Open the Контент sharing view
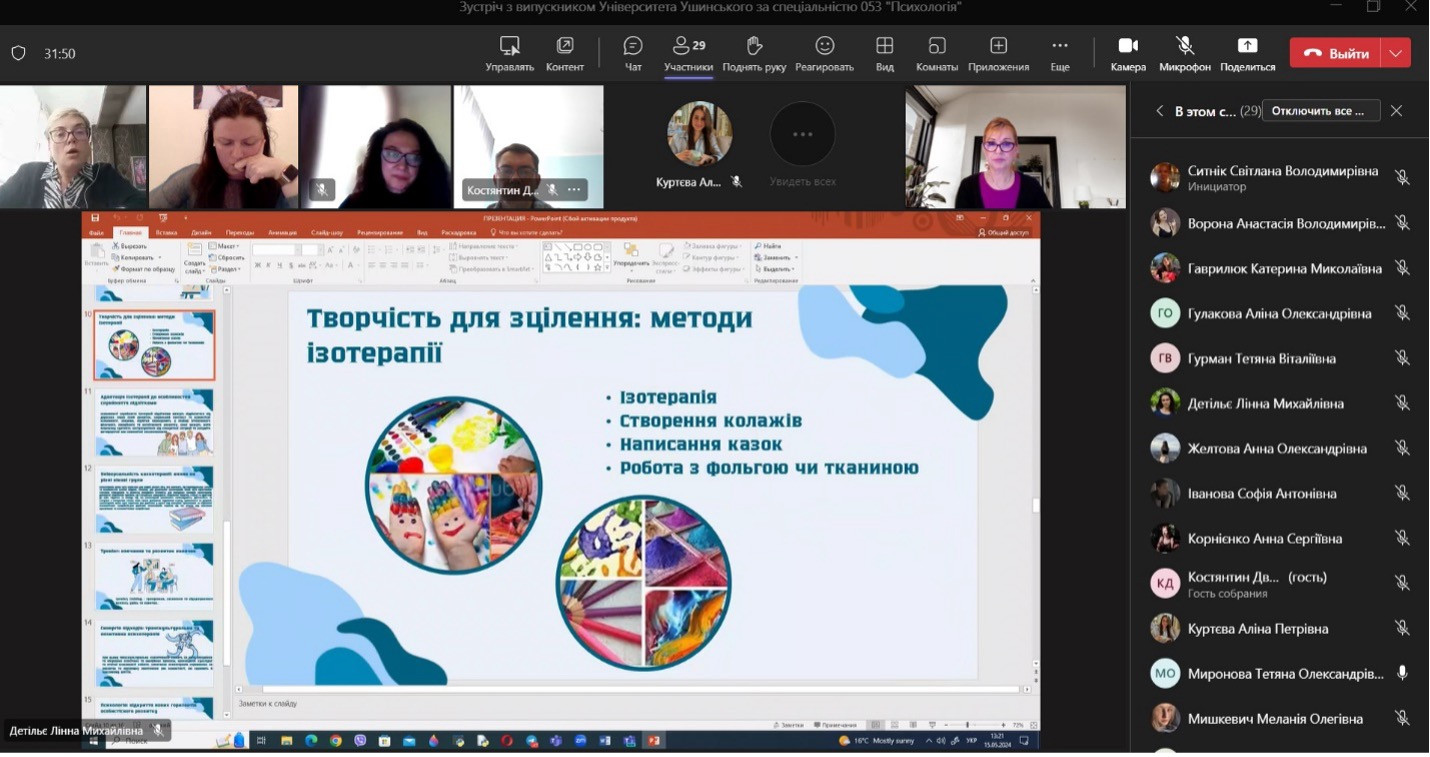Viewport: 1430px width, 757px height. [565, 54]
